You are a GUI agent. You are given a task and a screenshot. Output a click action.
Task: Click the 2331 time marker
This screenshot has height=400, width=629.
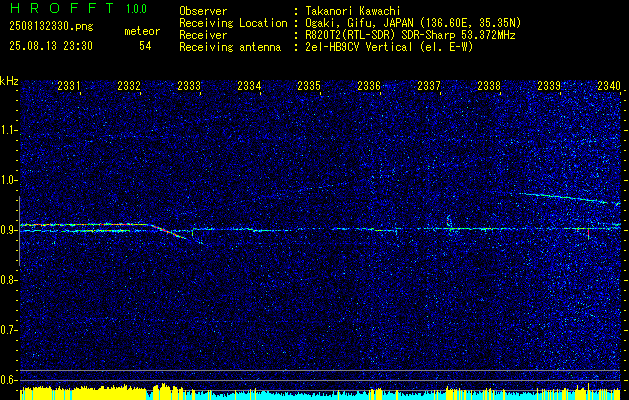tap(69, 86)
